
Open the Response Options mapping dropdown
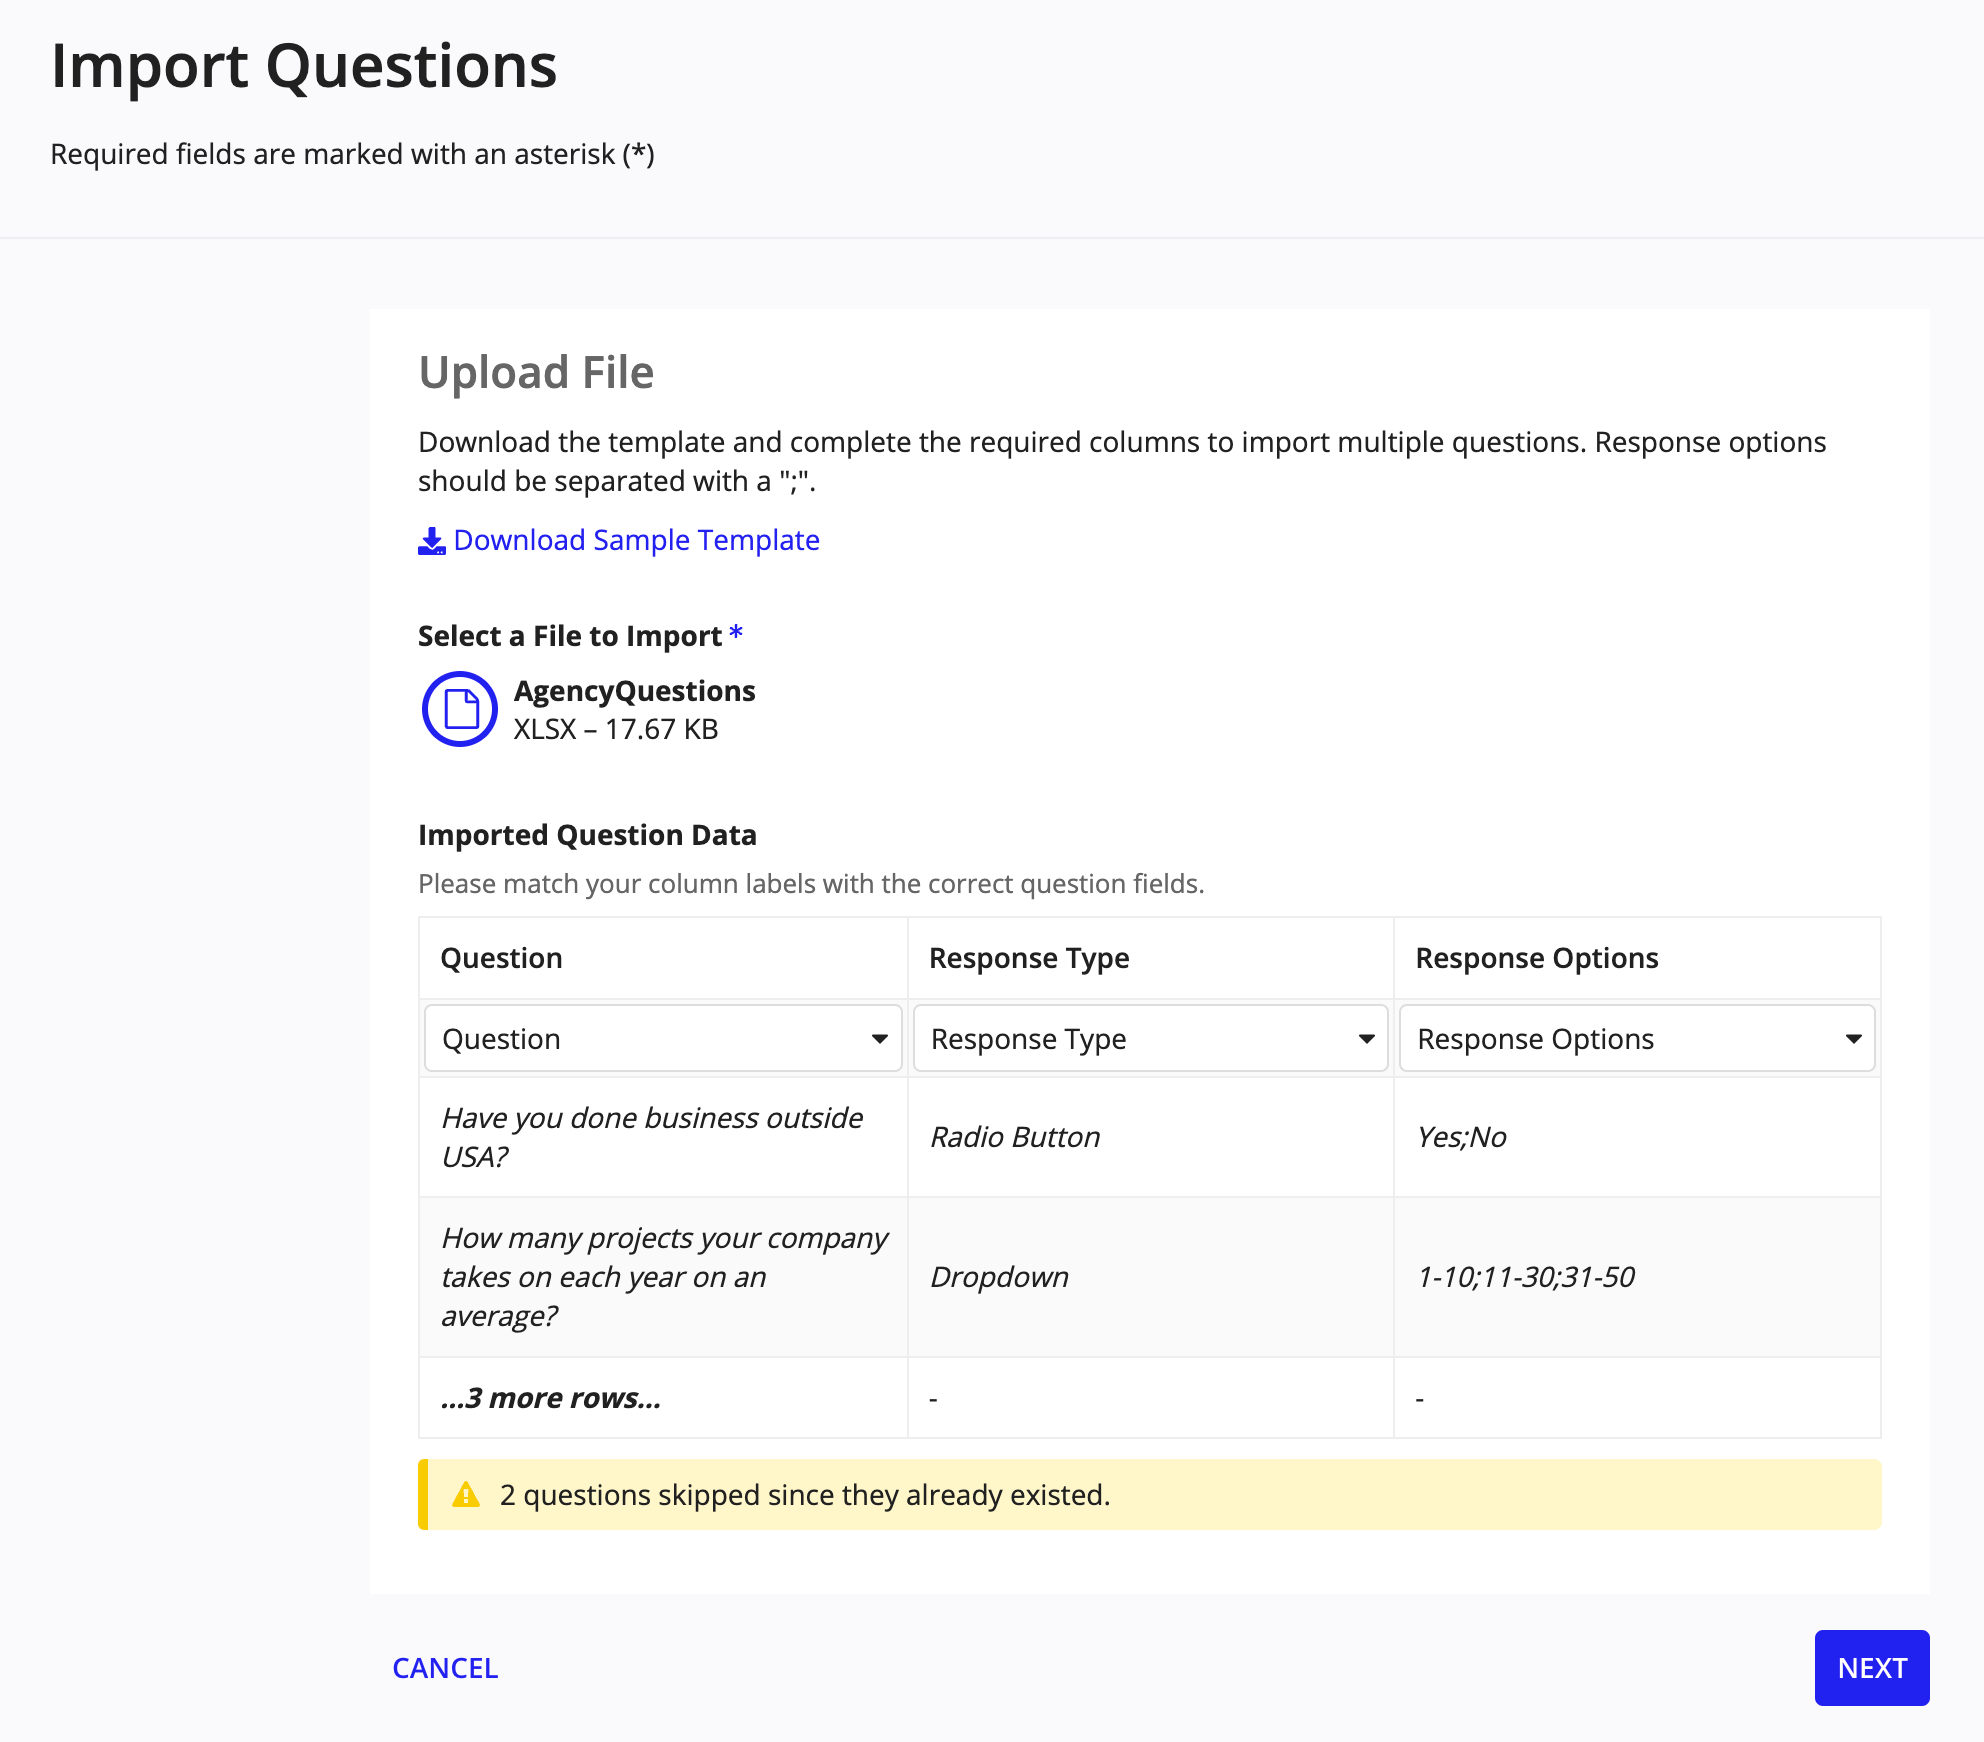pyautogui.click(x=1637, y=1038)
